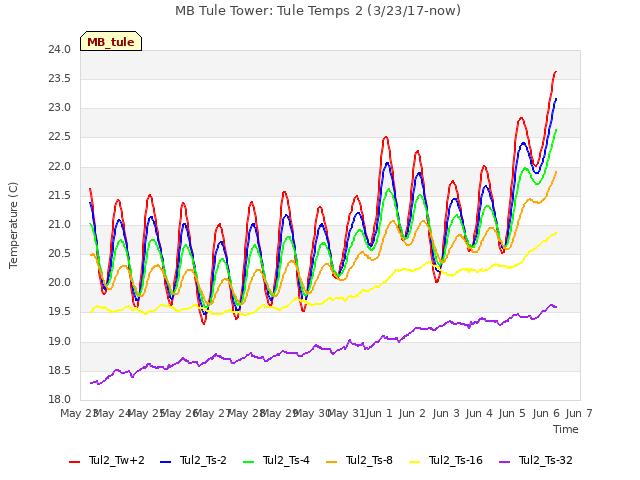Click the 18.0 y-axis tick label
This screenshot has height=480, width=640.
point(60,400)
